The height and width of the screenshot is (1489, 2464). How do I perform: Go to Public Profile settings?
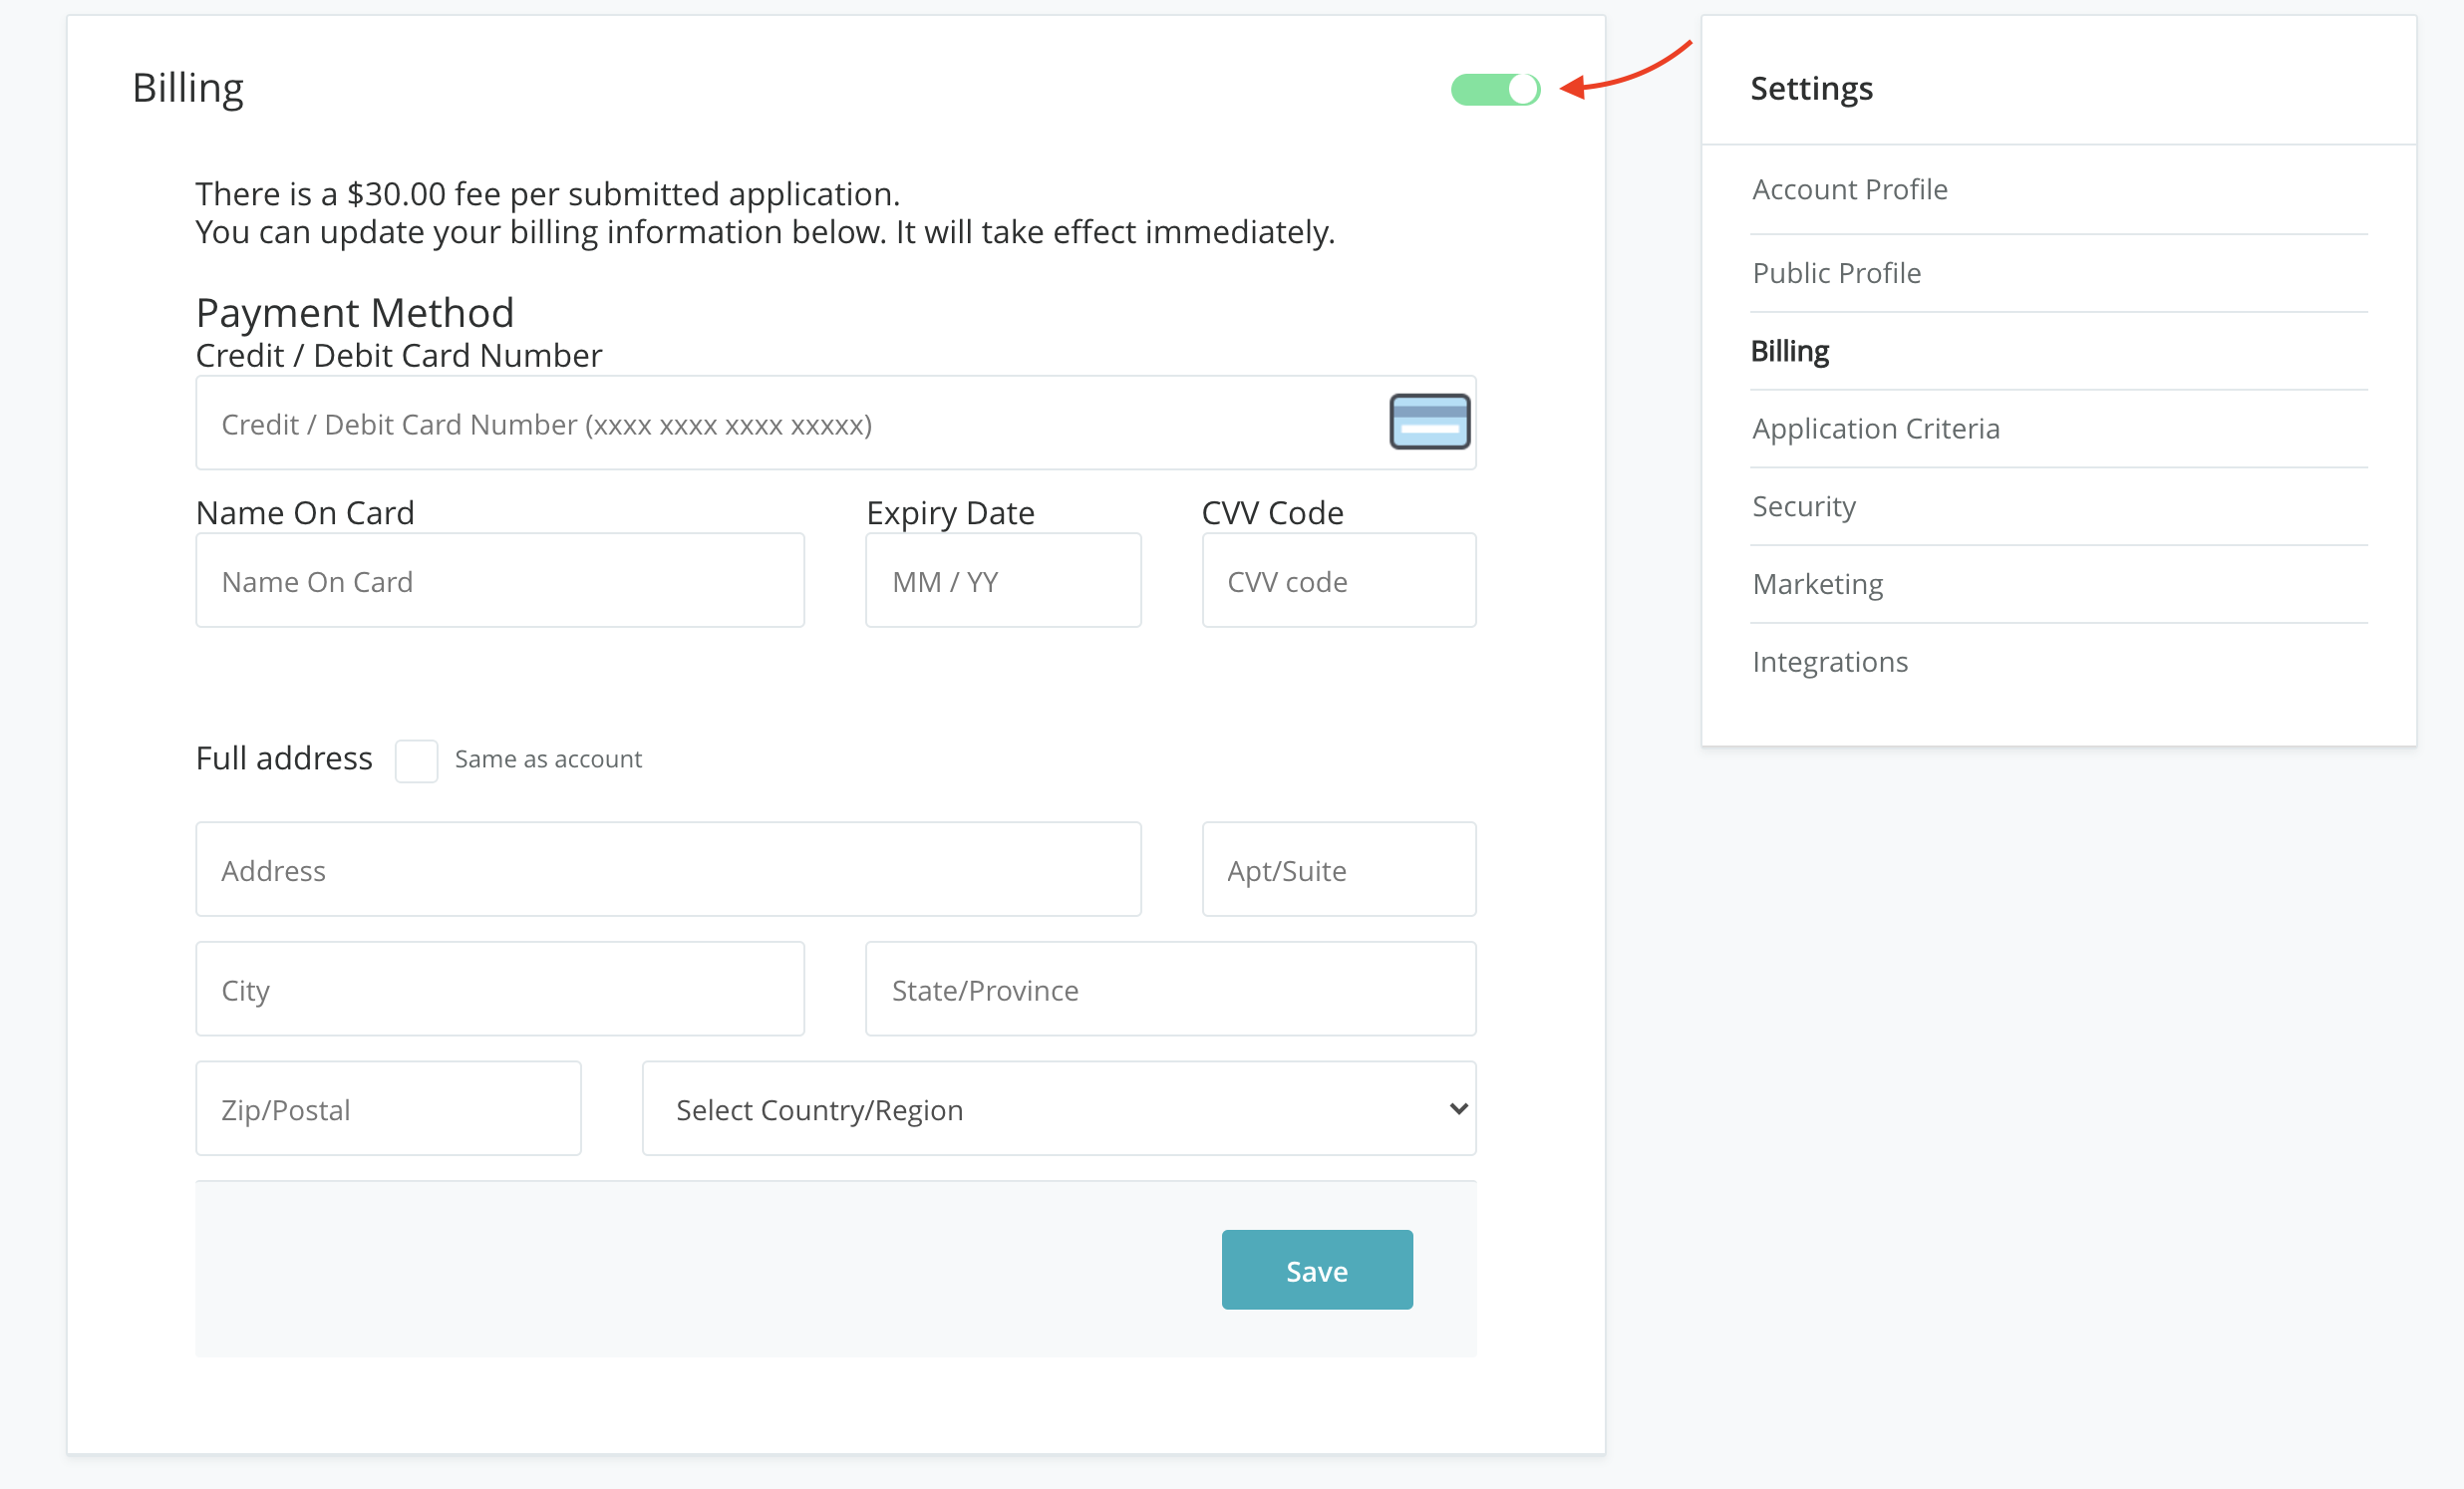pyautogui.click(x=1836, y=273)
